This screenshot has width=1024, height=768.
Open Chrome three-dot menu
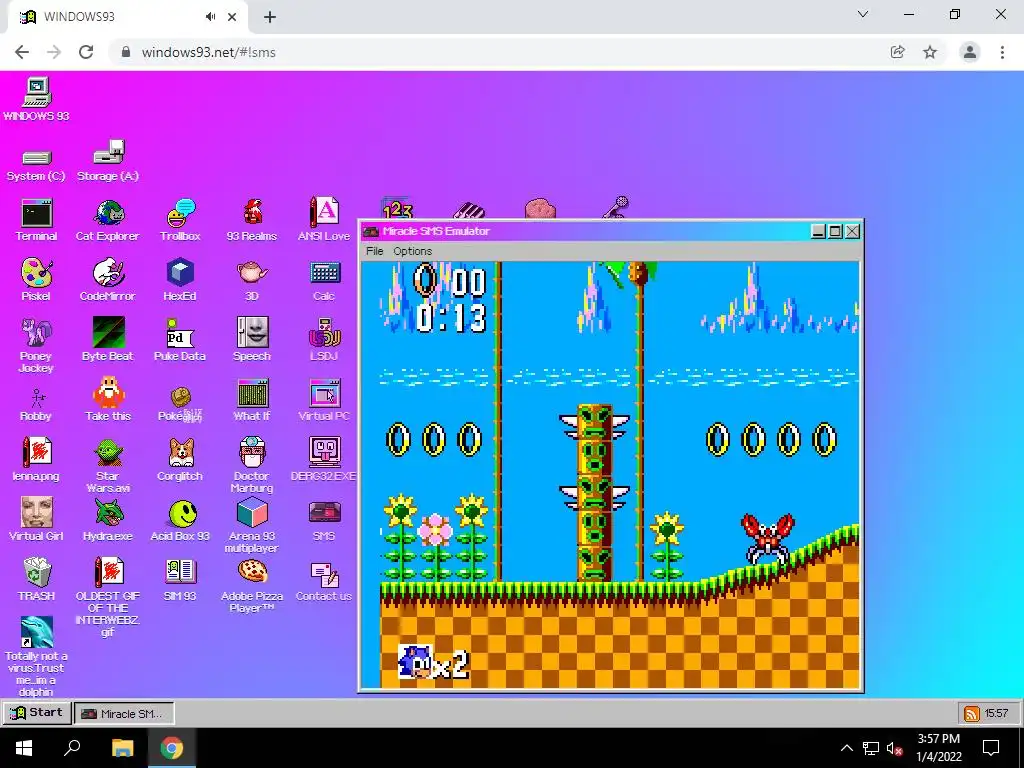pyautogui.click(x=1002, y=52)
